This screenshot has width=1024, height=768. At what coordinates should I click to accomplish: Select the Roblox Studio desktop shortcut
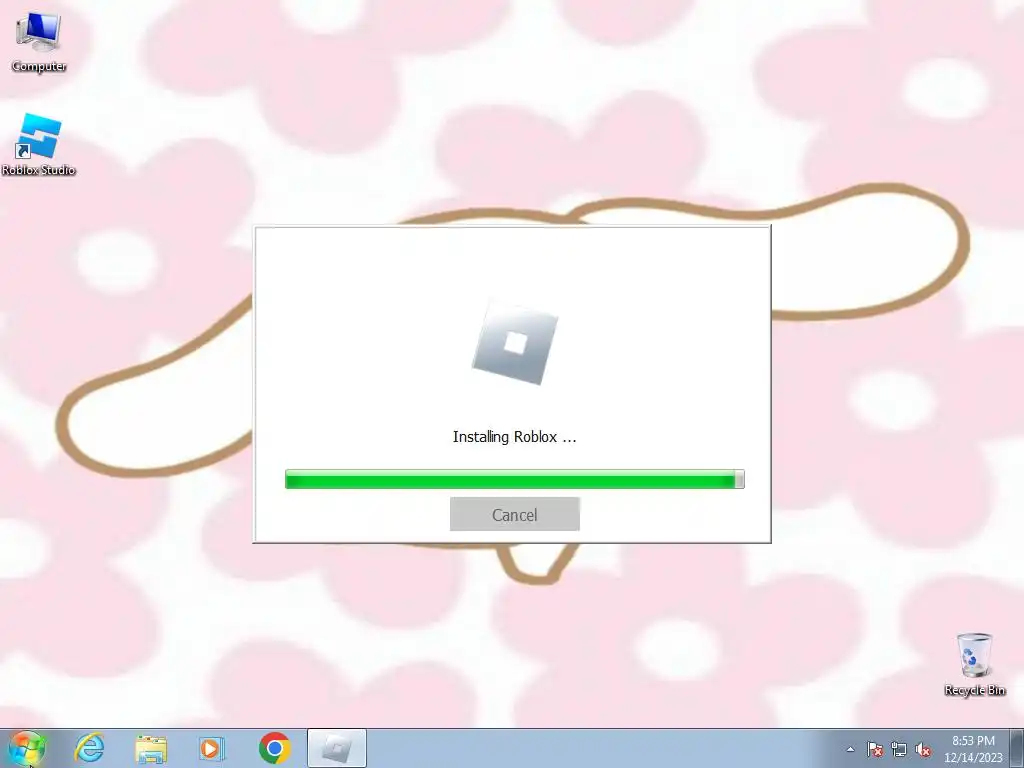point(39,145)
